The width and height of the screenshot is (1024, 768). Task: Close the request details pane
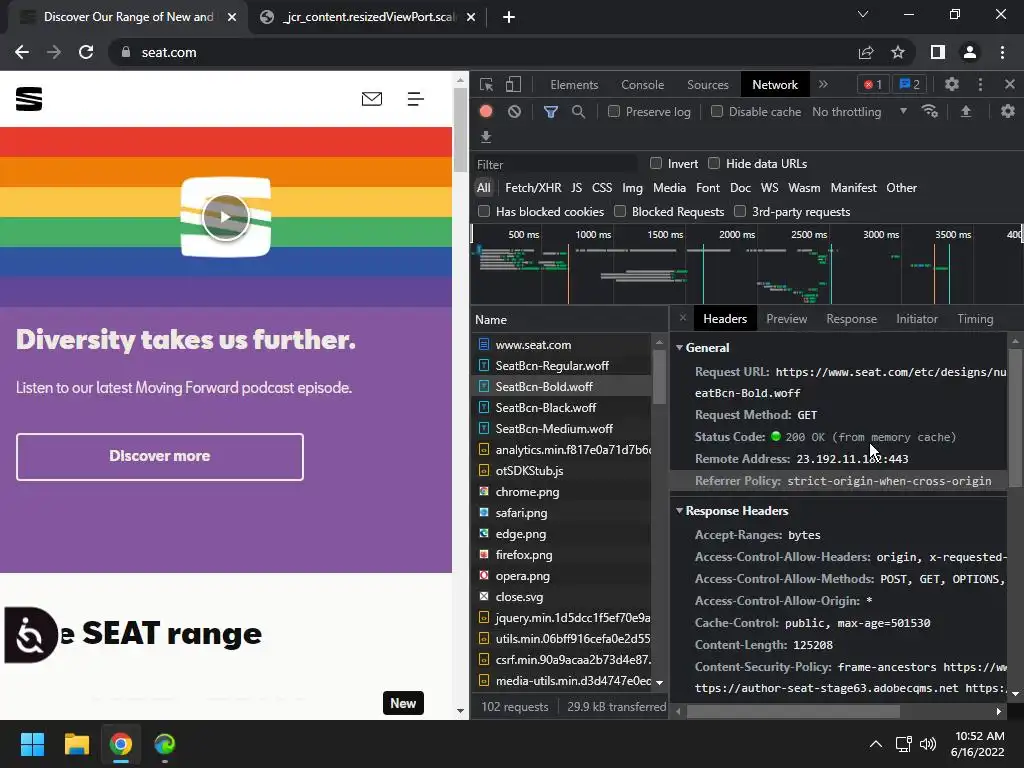pyautogui.click(x=682, y=318)
